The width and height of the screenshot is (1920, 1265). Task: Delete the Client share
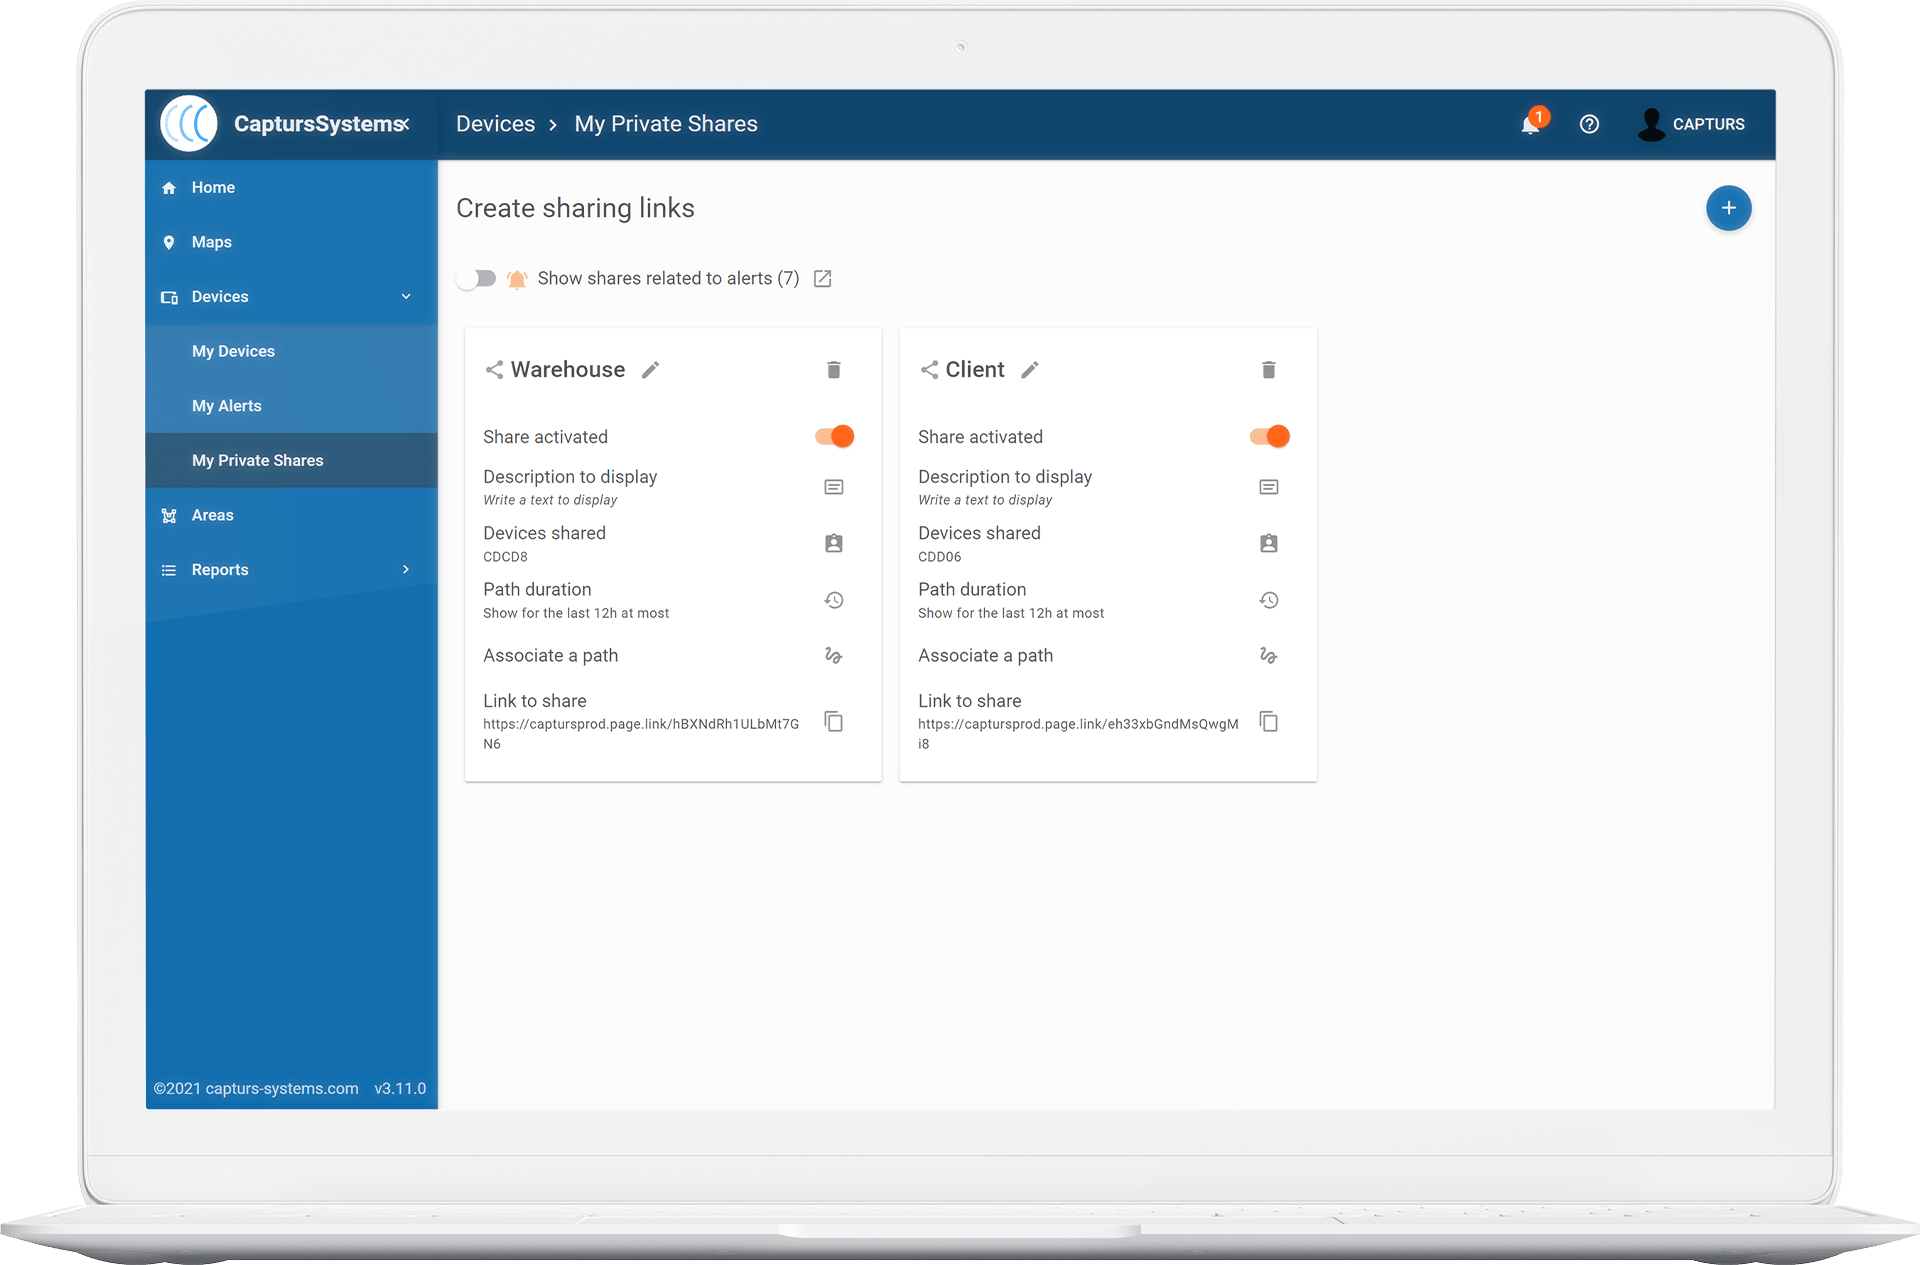pos(1269,370)
